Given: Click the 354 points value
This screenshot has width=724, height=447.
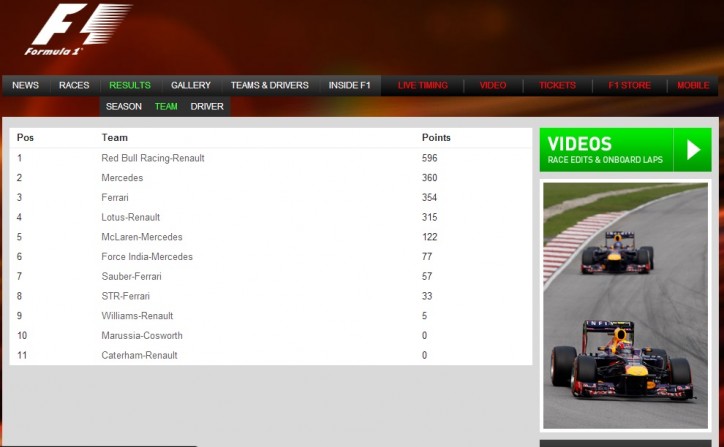Looking at the screenshot, I should [429, 198].
